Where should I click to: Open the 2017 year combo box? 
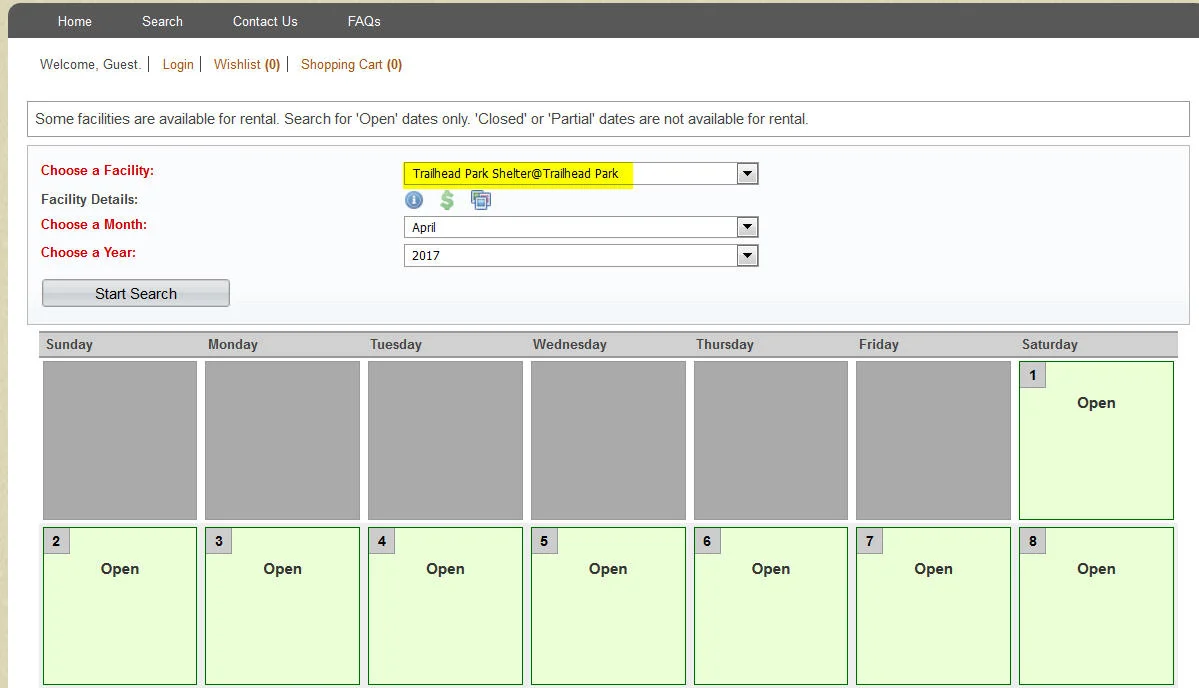point(581,255)
